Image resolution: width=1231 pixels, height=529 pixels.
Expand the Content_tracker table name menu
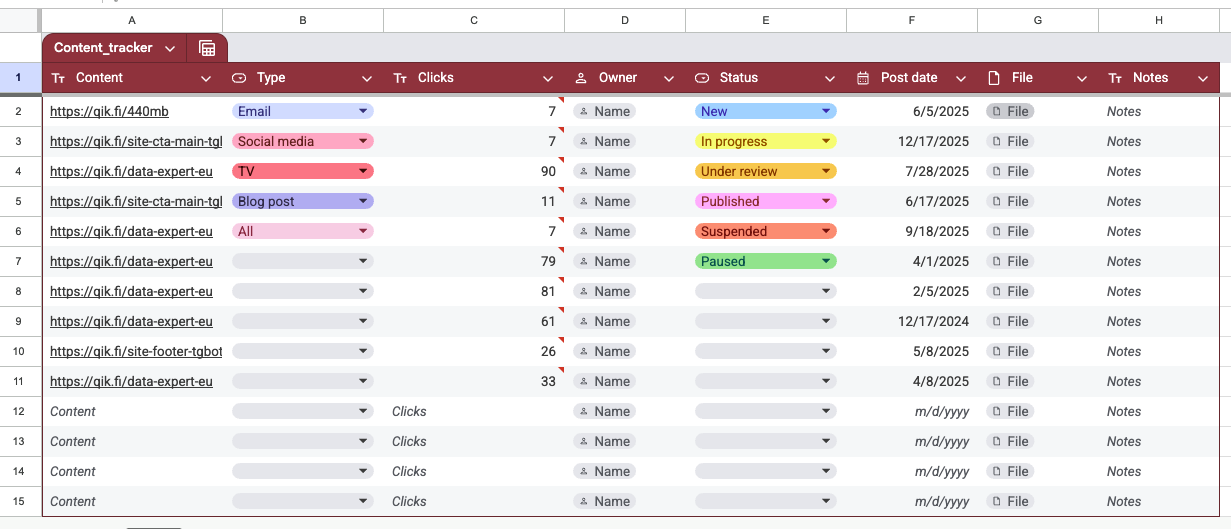click(169, 48)
